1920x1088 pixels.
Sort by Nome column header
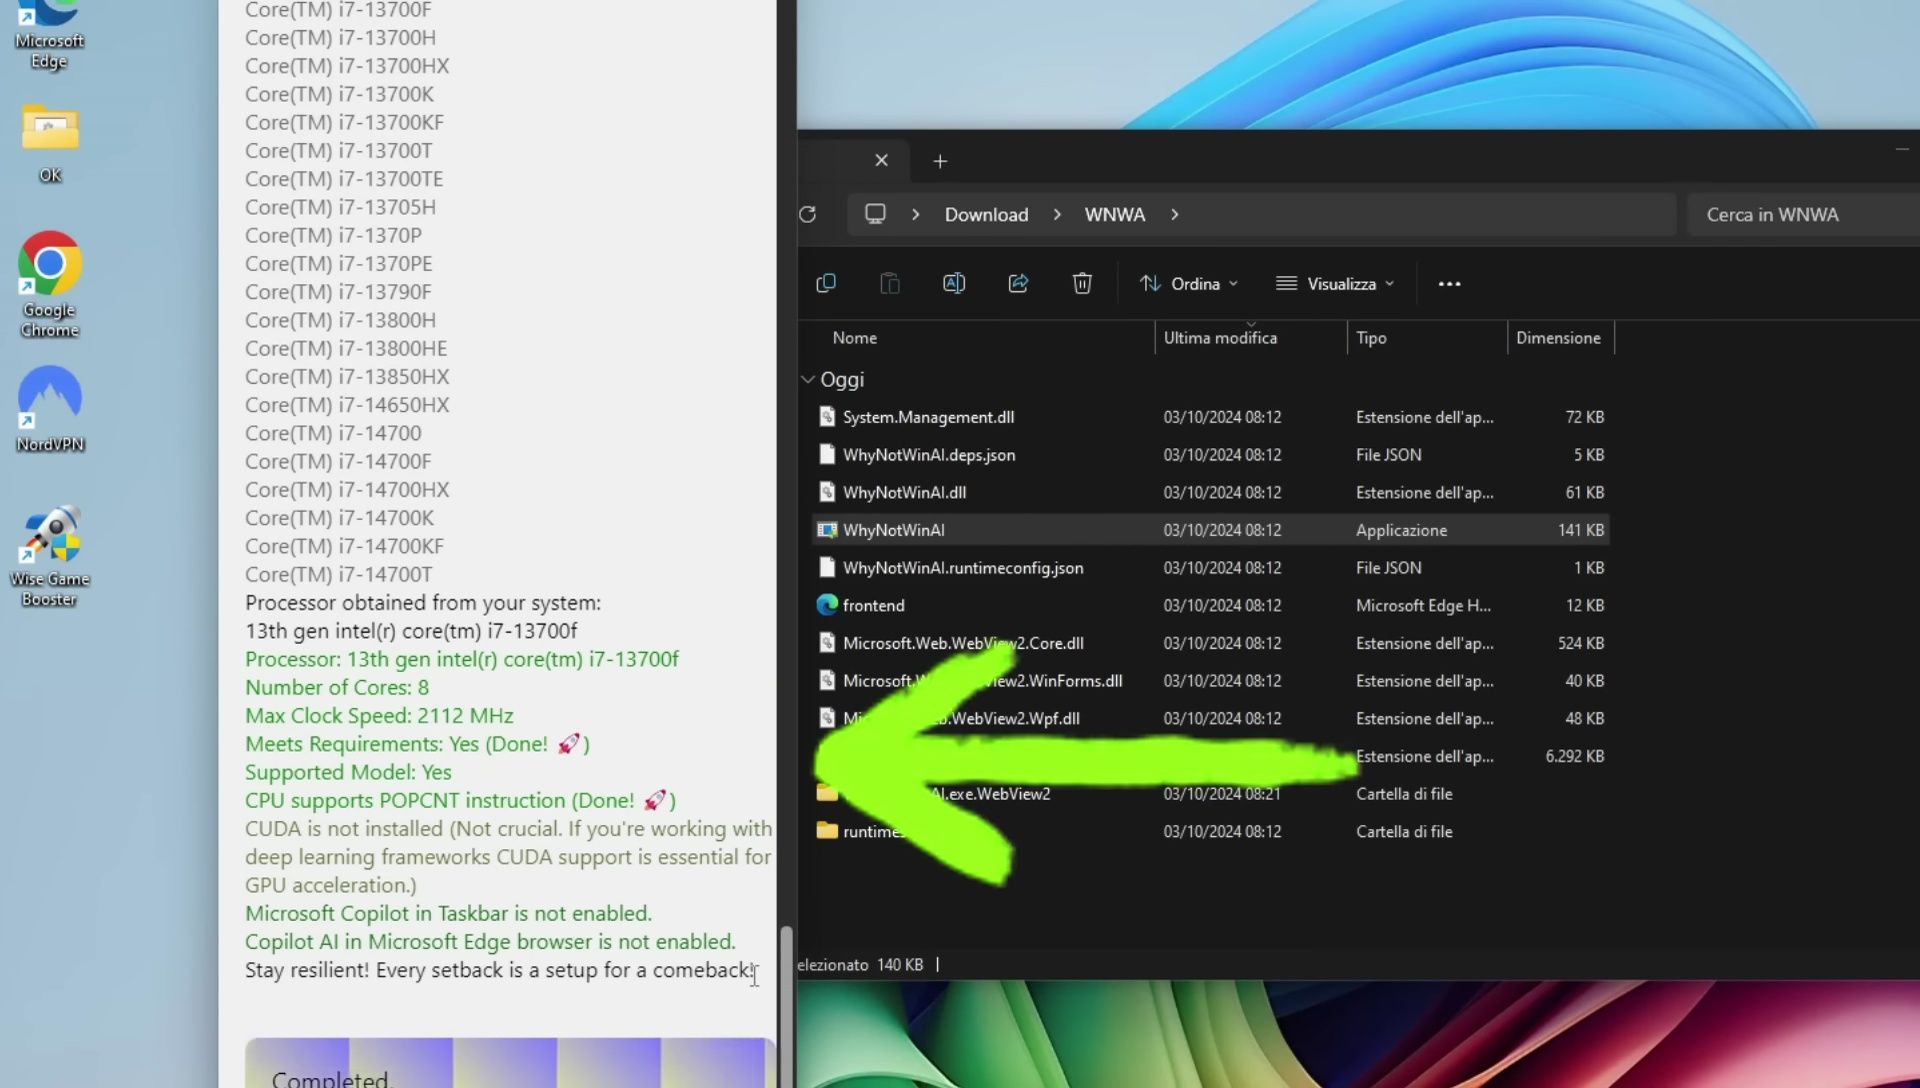coord(854,338)
